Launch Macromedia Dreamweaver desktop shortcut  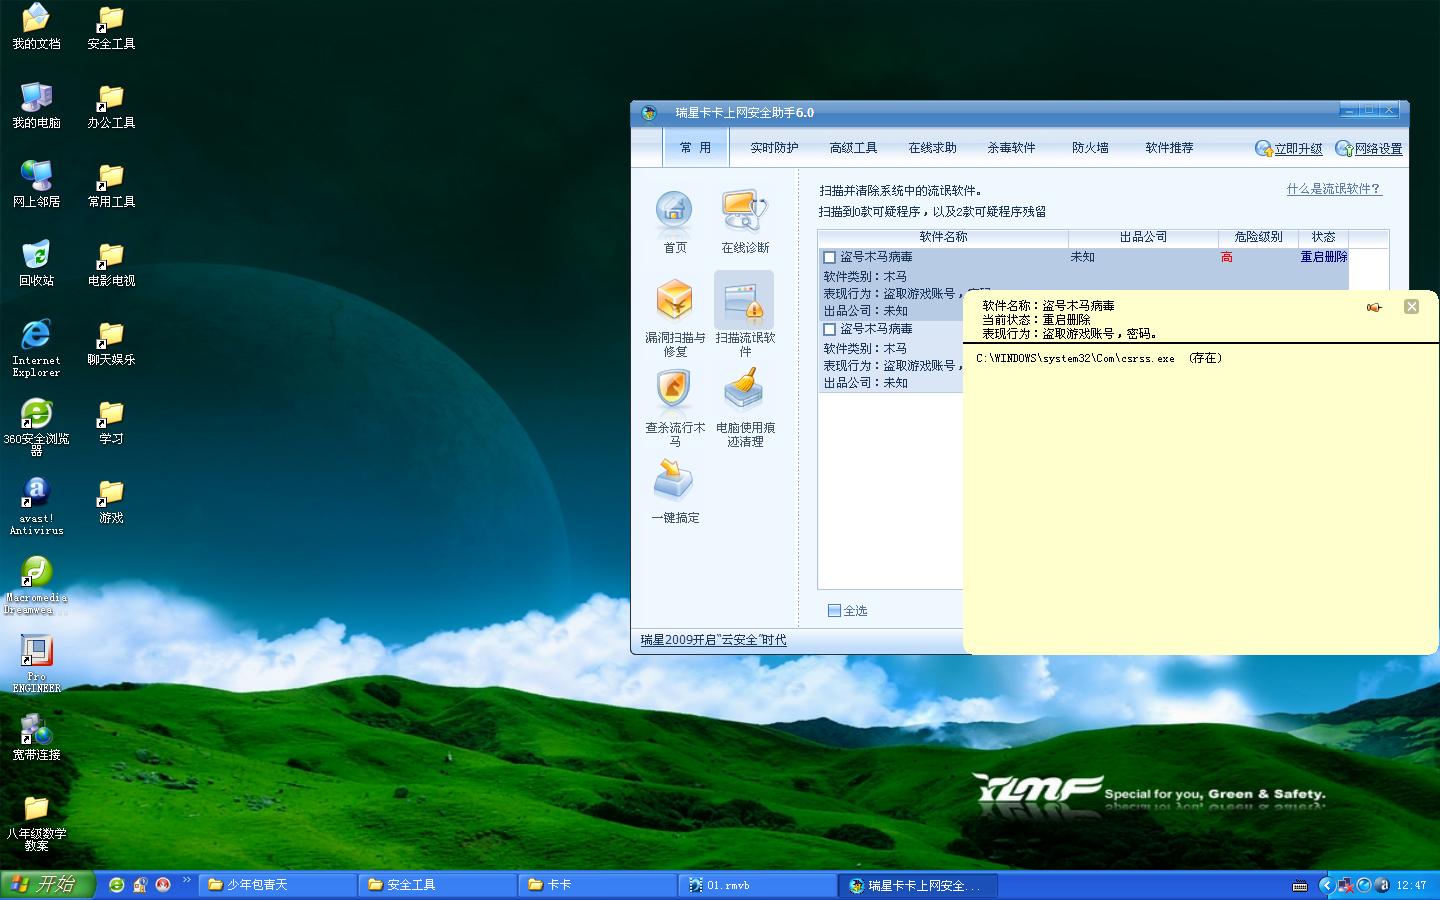[x=36, y=585]
